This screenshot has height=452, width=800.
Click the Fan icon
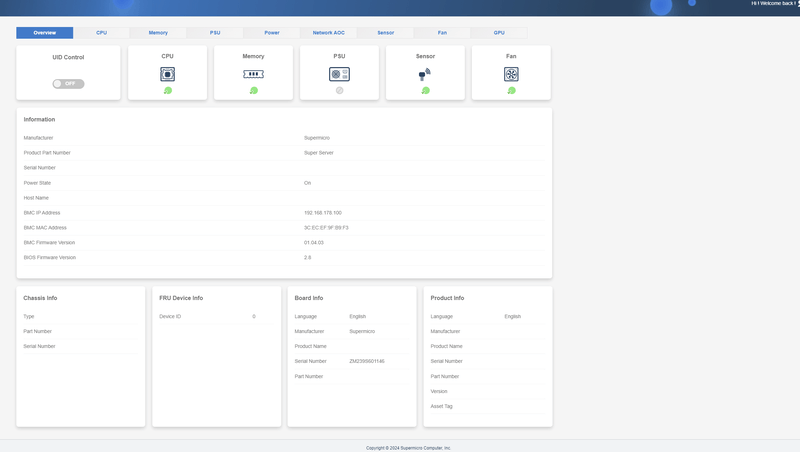tap(511, 74)
